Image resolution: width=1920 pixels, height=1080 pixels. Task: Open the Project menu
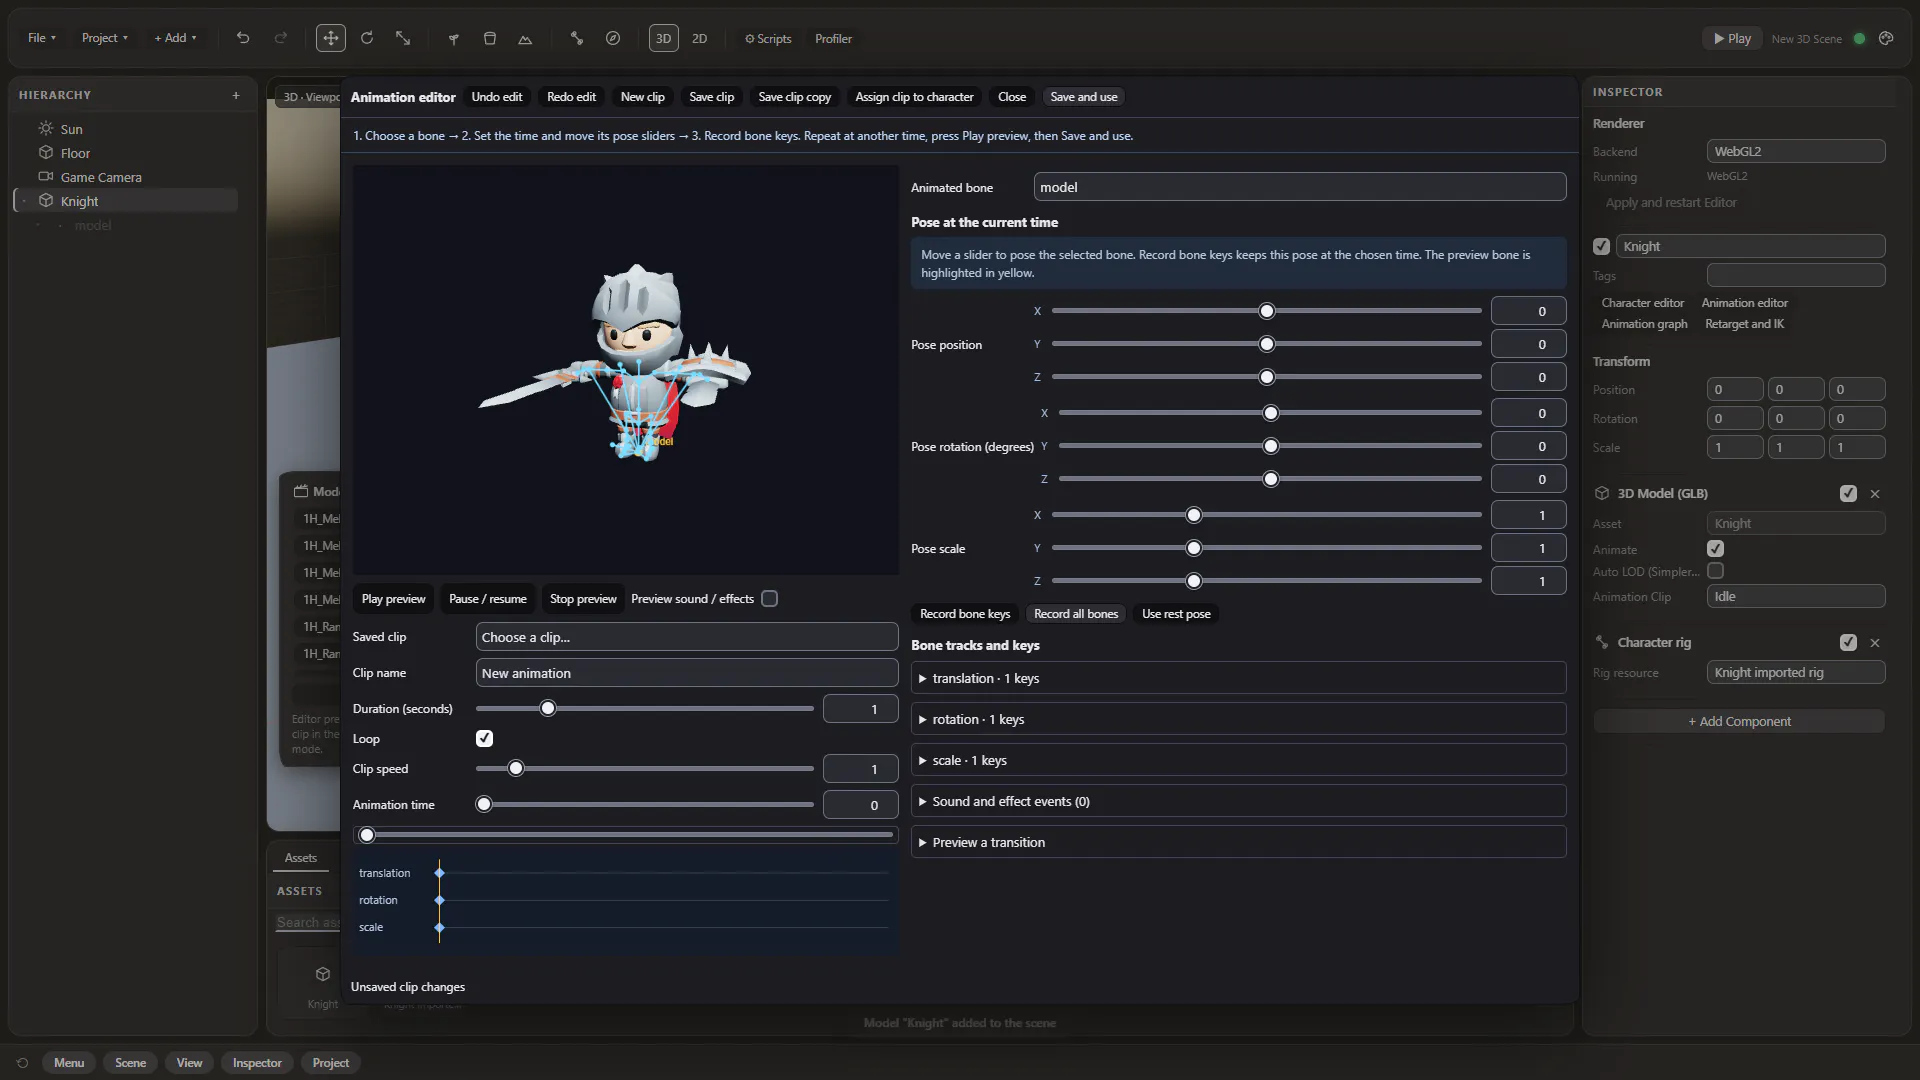[105, 38]
